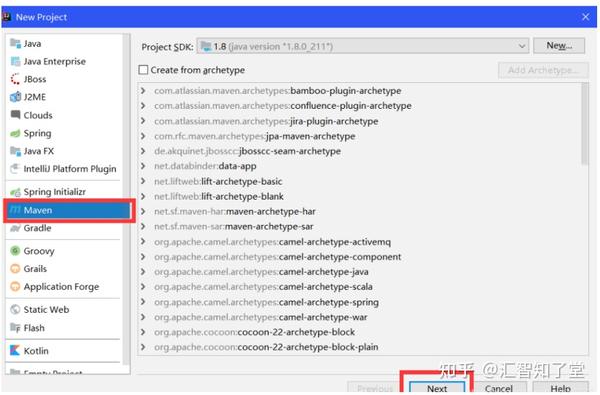This screenshot has height=395, width=600.
Task: Select Java Enterprise project type
Action: (54, 61)
